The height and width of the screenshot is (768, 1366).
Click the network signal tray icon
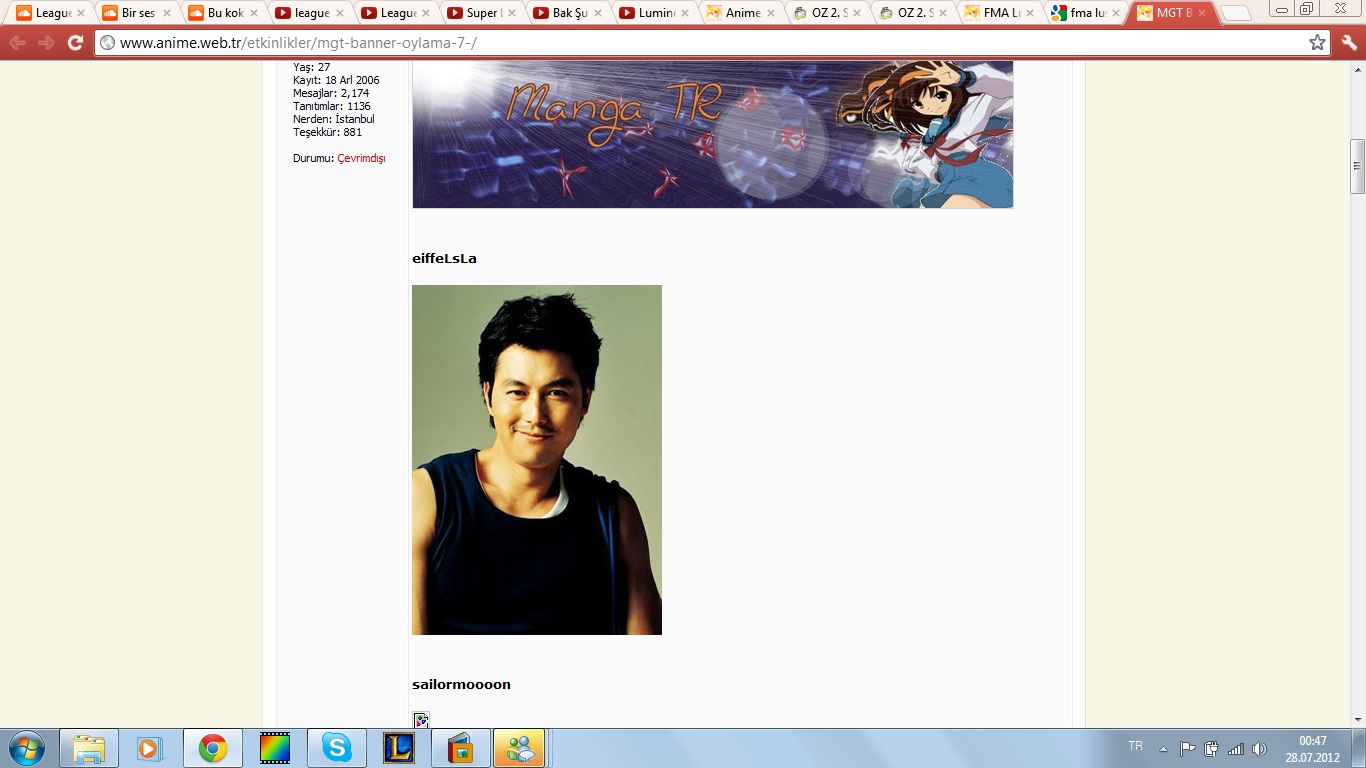click(x=1236, y=749)
